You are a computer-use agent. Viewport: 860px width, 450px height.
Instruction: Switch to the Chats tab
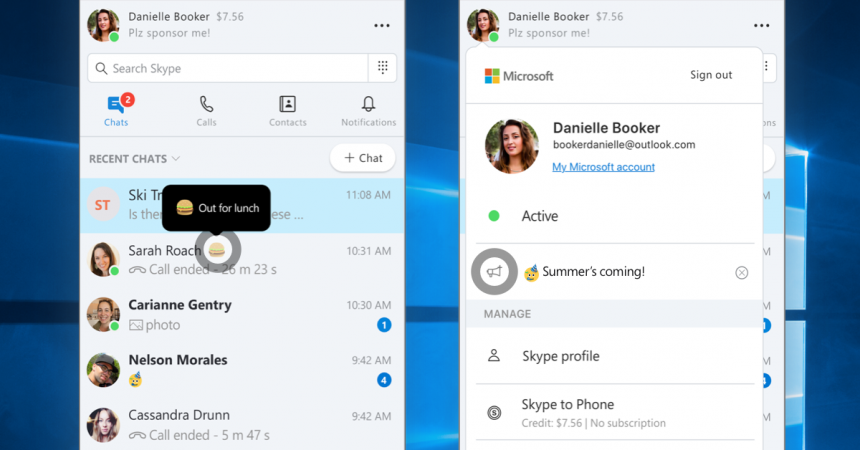(x=116, y=110)
